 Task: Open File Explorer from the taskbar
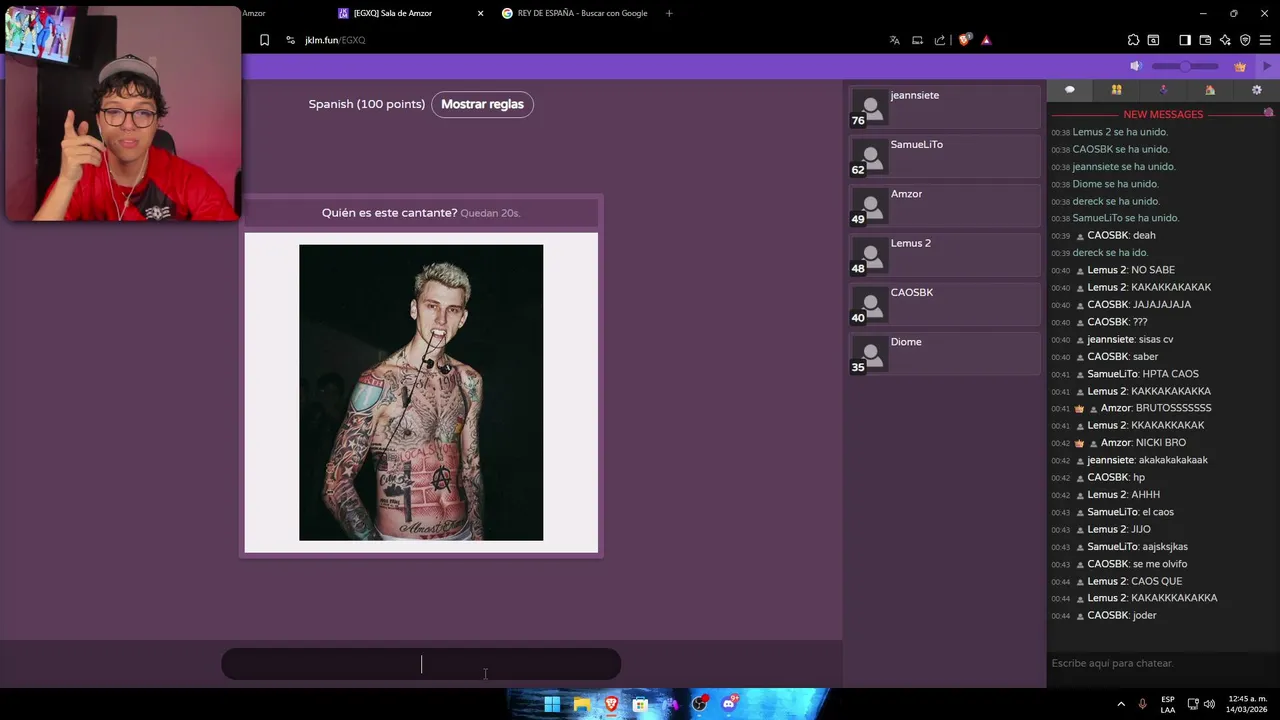click(581, 704)
